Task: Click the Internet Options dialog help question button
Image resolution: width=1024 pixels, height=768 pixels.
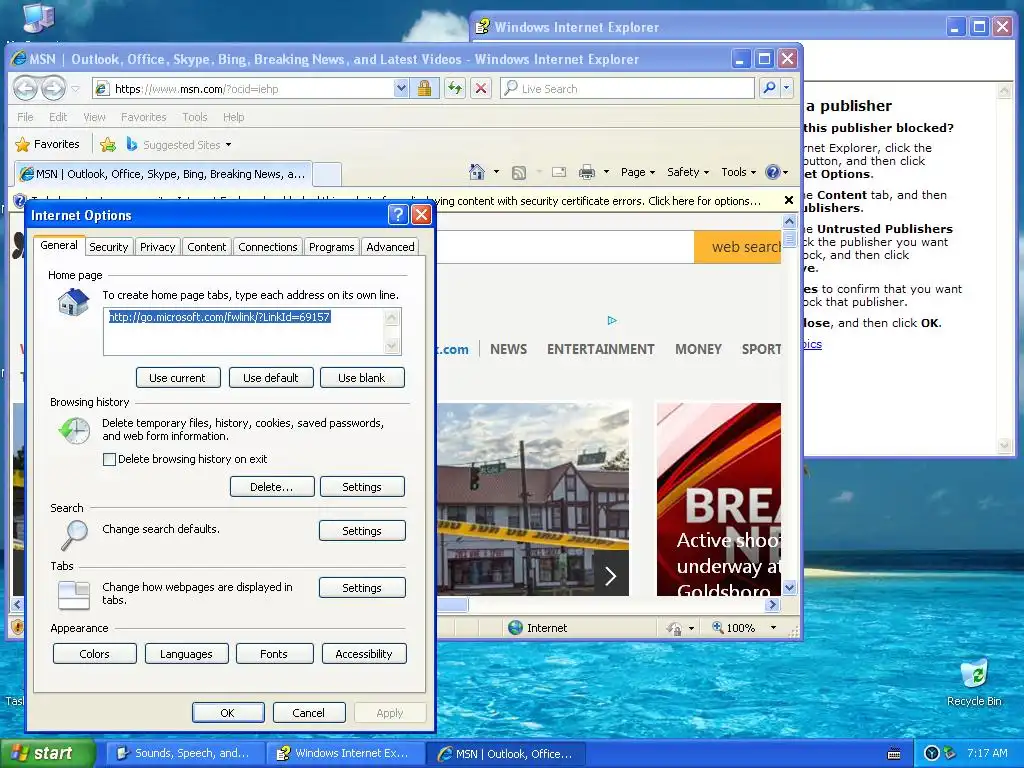Action: (x=398, y=215)
